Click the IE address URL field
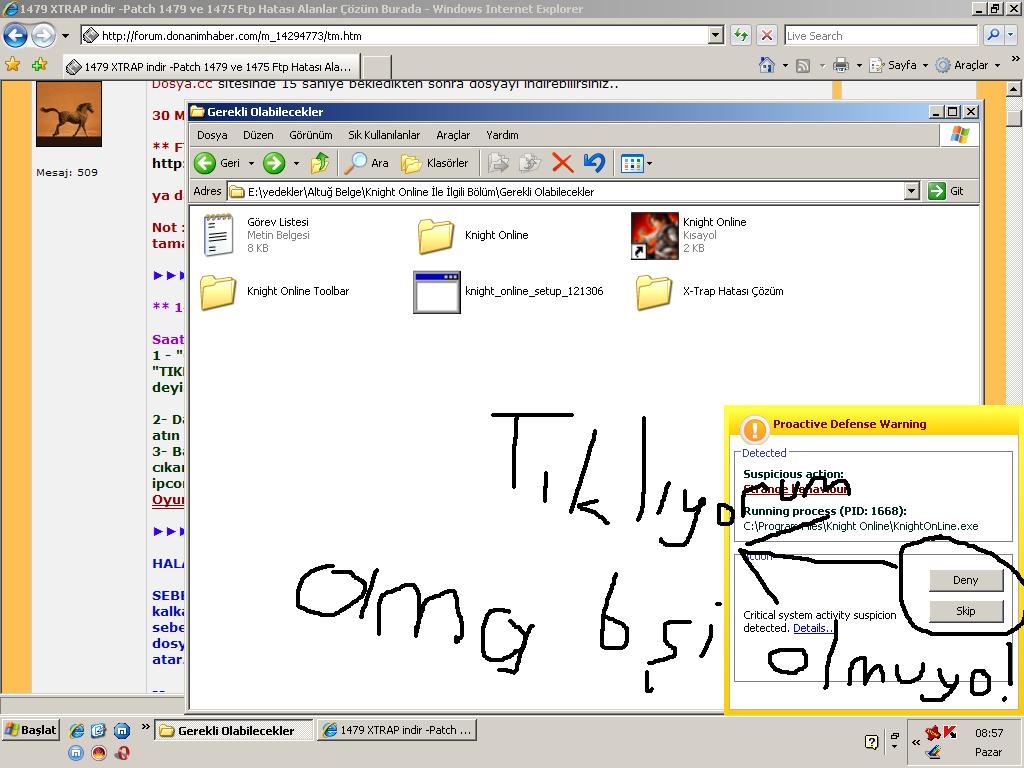Screen dimensions: 1024x768 tap(395, 35)
